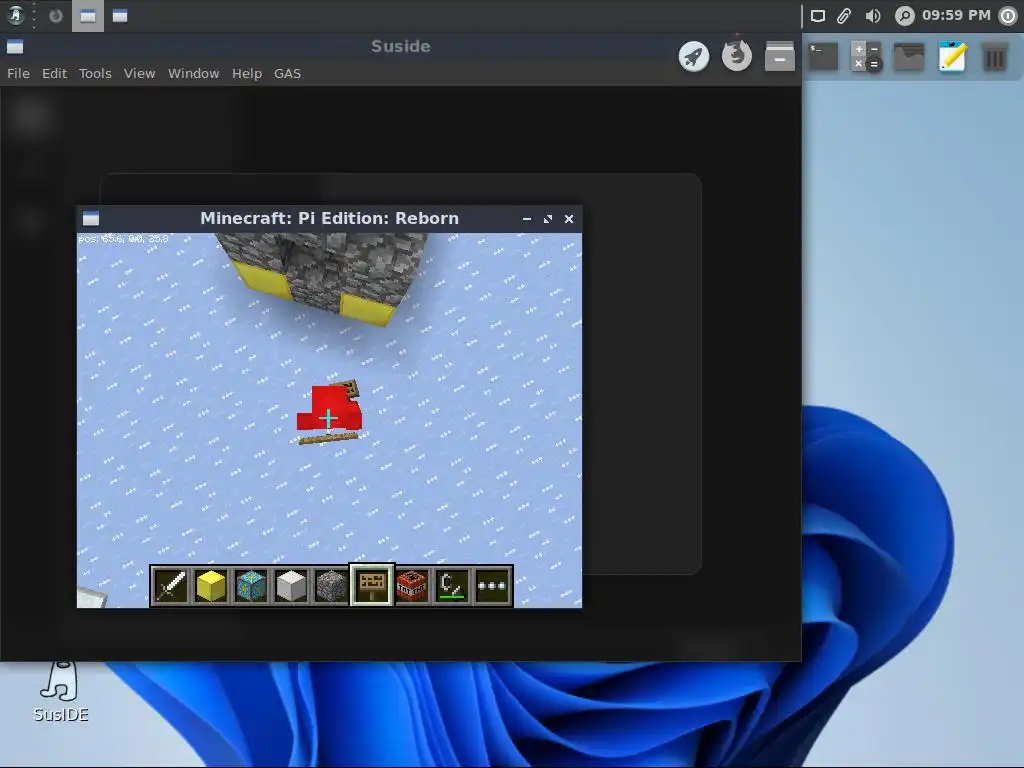Open the Tools menu
The image size is (1024, 768).
point(95,73)
